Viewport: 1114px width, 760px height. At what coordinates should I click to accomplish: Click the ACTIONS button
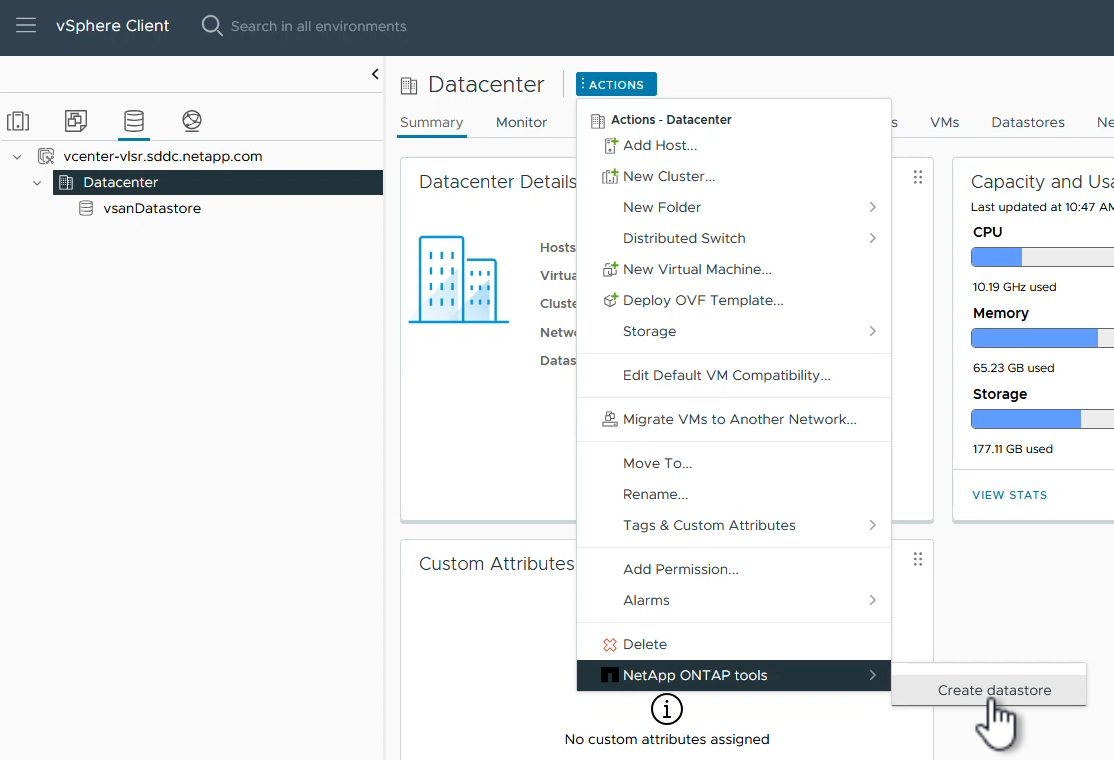[616, 85]
